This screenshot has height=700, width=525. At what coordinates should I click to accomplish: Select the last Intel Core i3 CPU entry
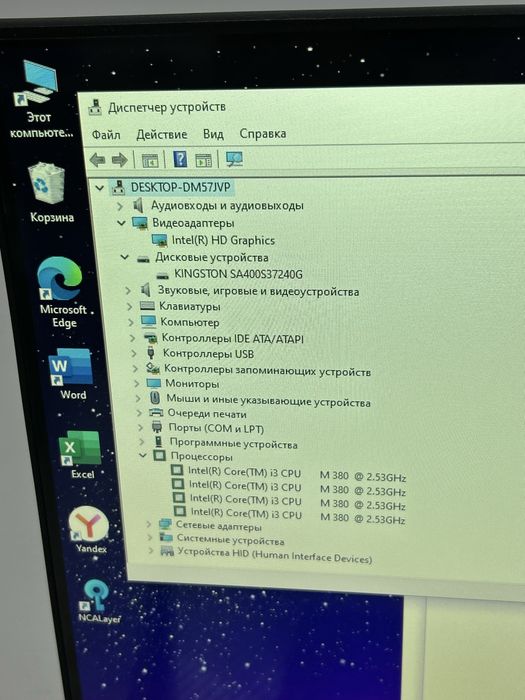(298, 517)
